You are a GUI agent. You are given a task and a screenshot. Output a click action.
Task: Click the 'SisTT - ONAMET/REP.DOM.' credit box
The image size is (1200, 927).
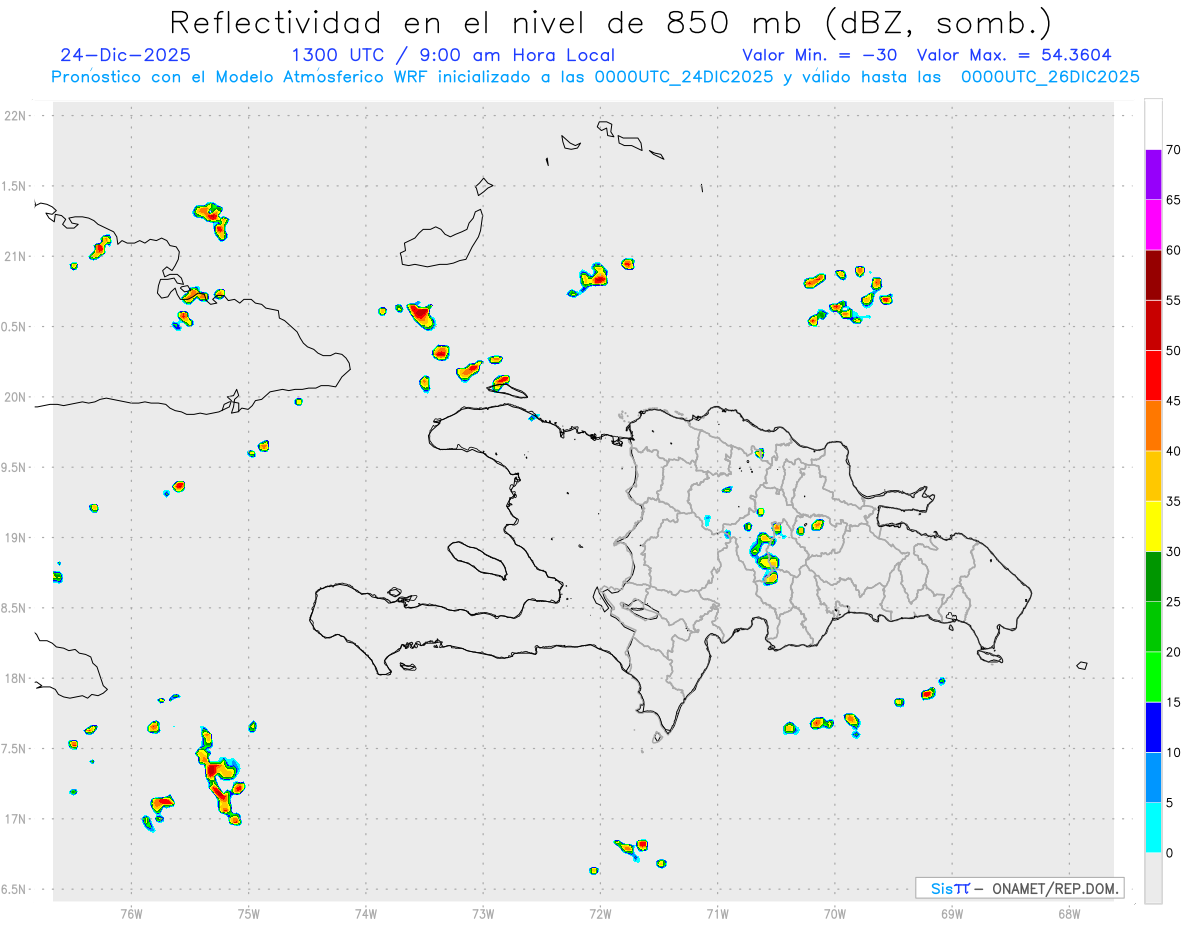coord(1019,888)
